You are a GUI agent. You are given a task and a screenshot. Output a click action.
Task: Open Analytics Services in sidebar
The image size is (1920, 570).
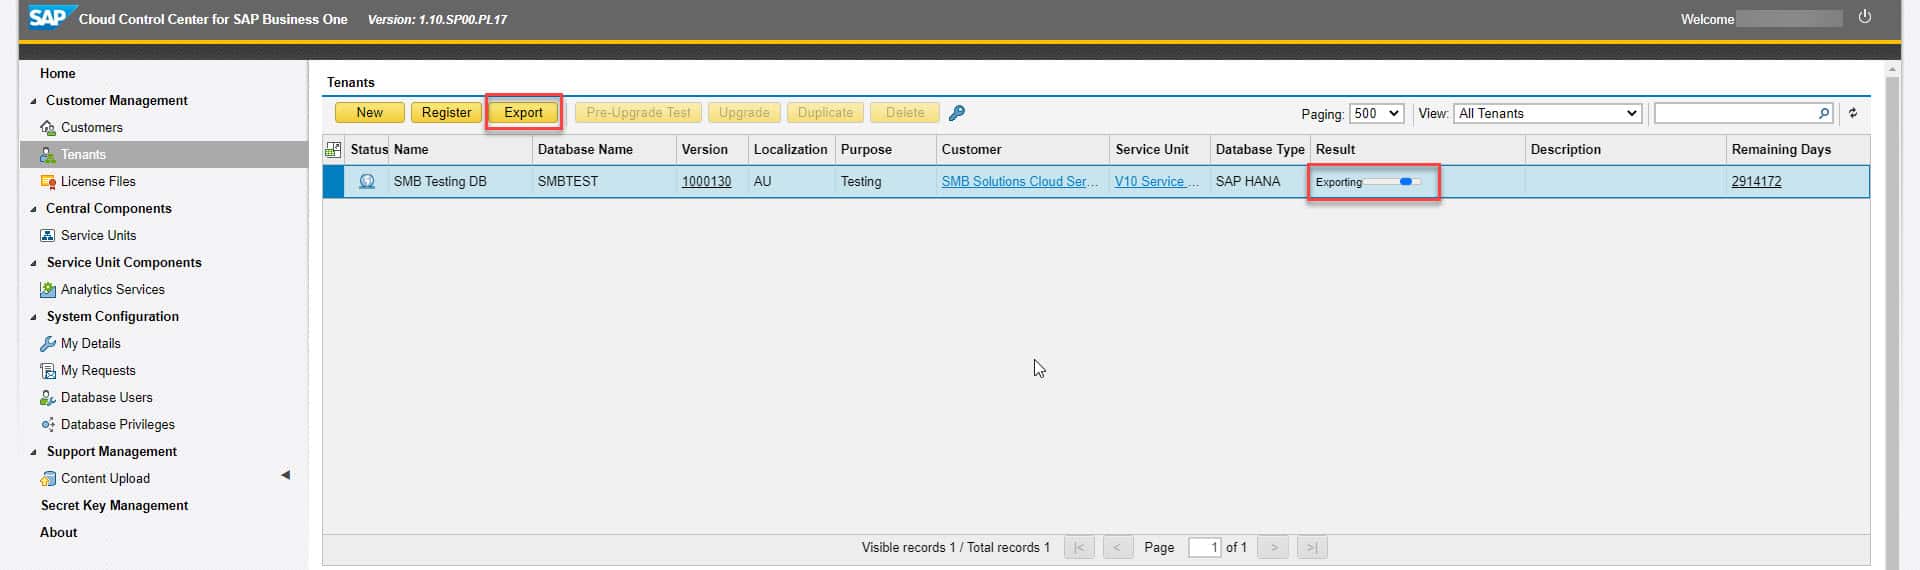pyautogui.click(x=112, y=289)
